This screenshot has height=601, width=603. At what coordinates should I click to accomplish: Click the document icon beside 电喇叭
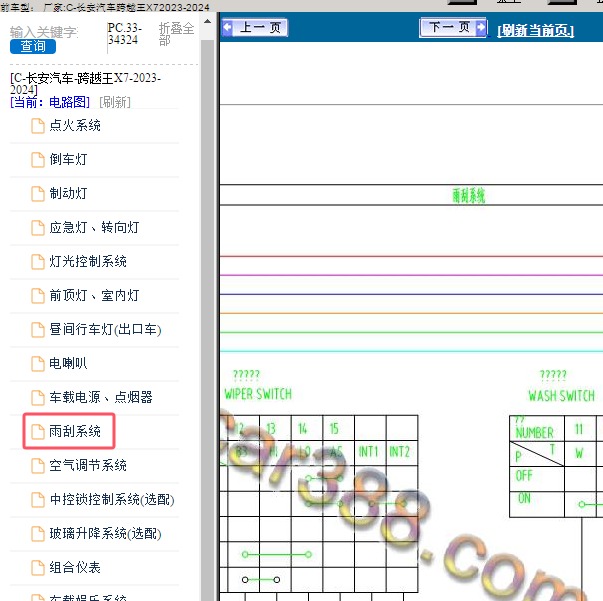pyautogui.click(x=38, y=364)
